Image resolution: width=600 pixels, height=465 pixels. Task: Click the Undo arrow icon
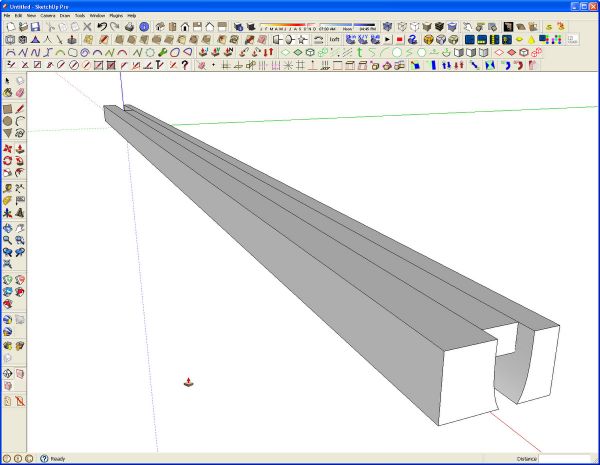pos(101,27)
